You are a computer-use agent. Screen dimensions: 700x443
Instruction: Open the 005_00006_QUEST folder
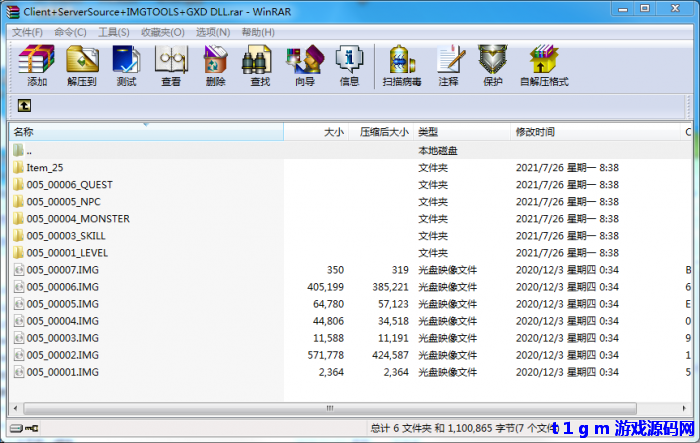69,184
